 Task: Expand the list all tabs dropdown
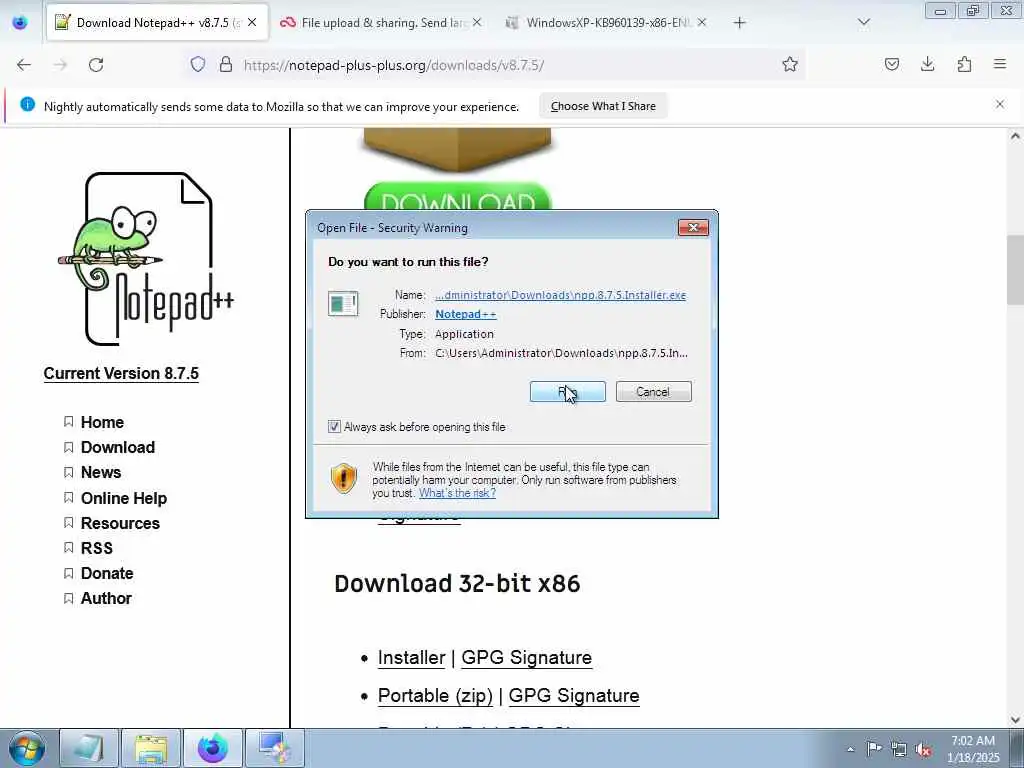(x=864, y=23)
